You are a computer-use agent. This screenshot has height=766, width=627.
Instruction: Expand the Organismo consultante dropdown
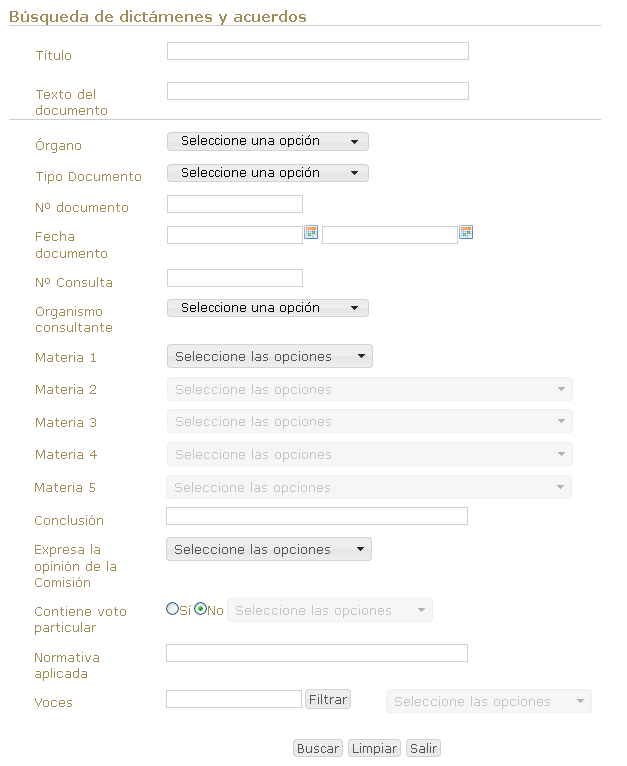(268, 308)
